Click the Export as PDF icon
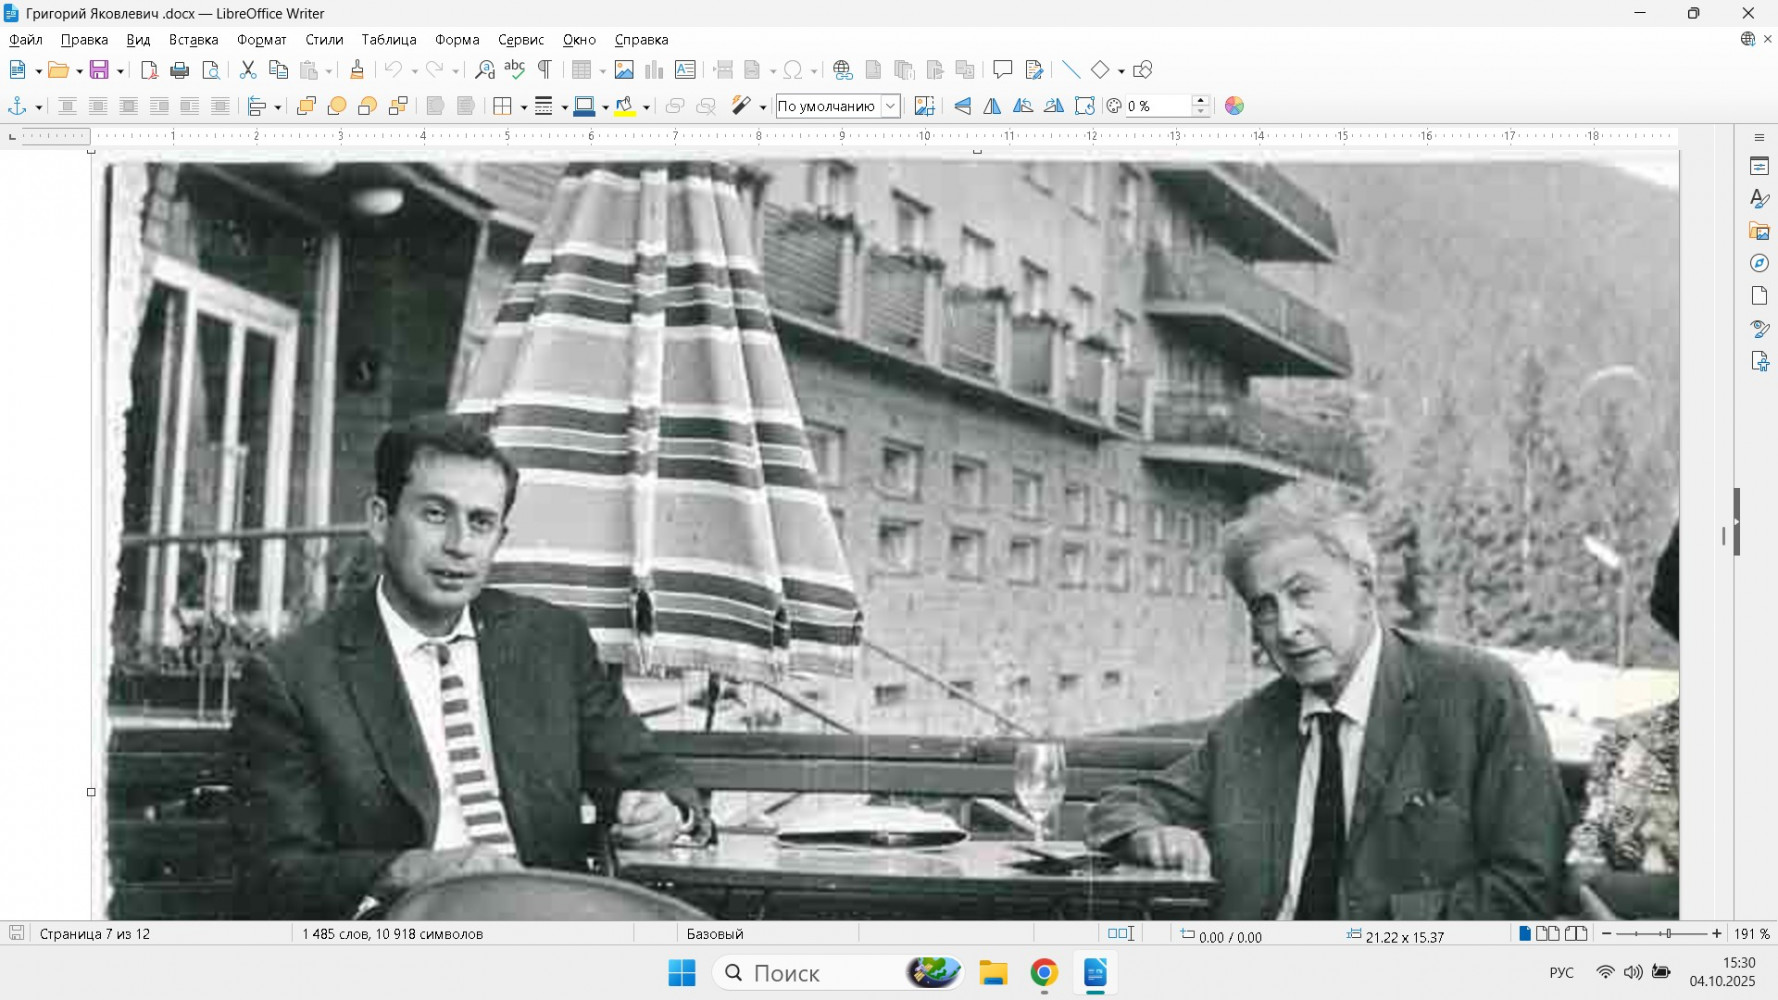 pyautogui.click(x=149, y=70)
